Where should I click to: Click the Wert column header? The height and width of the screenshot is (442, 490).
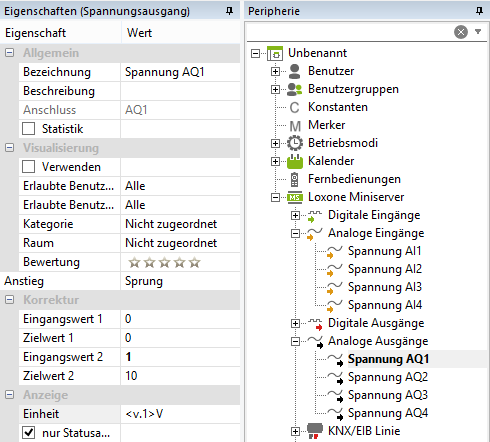click(x=181, y=33)
